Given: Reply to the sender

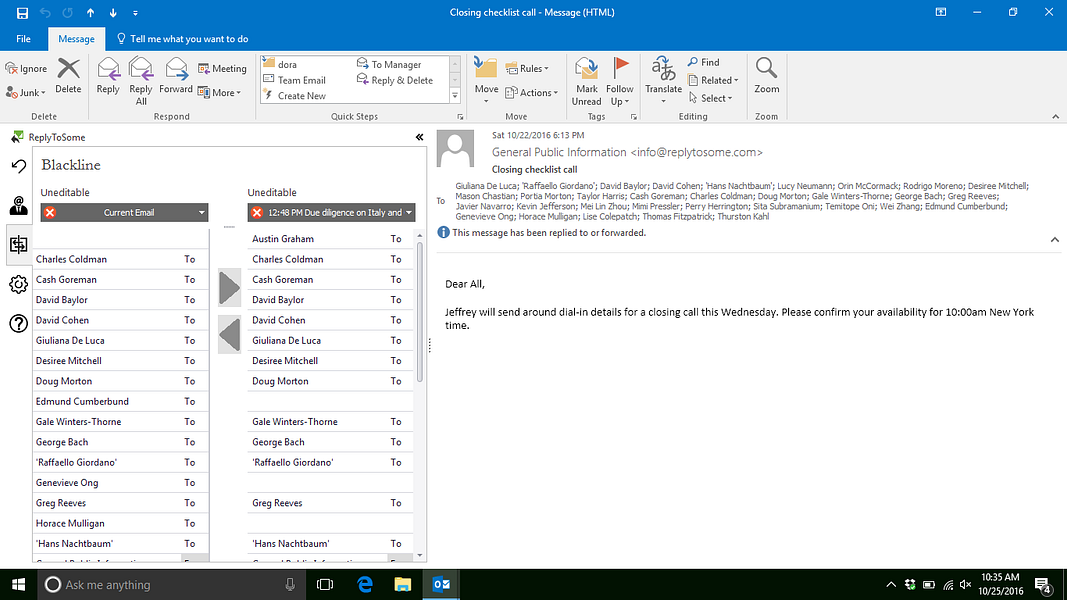Looking at the screenshot, I should [x=108, y=76].
